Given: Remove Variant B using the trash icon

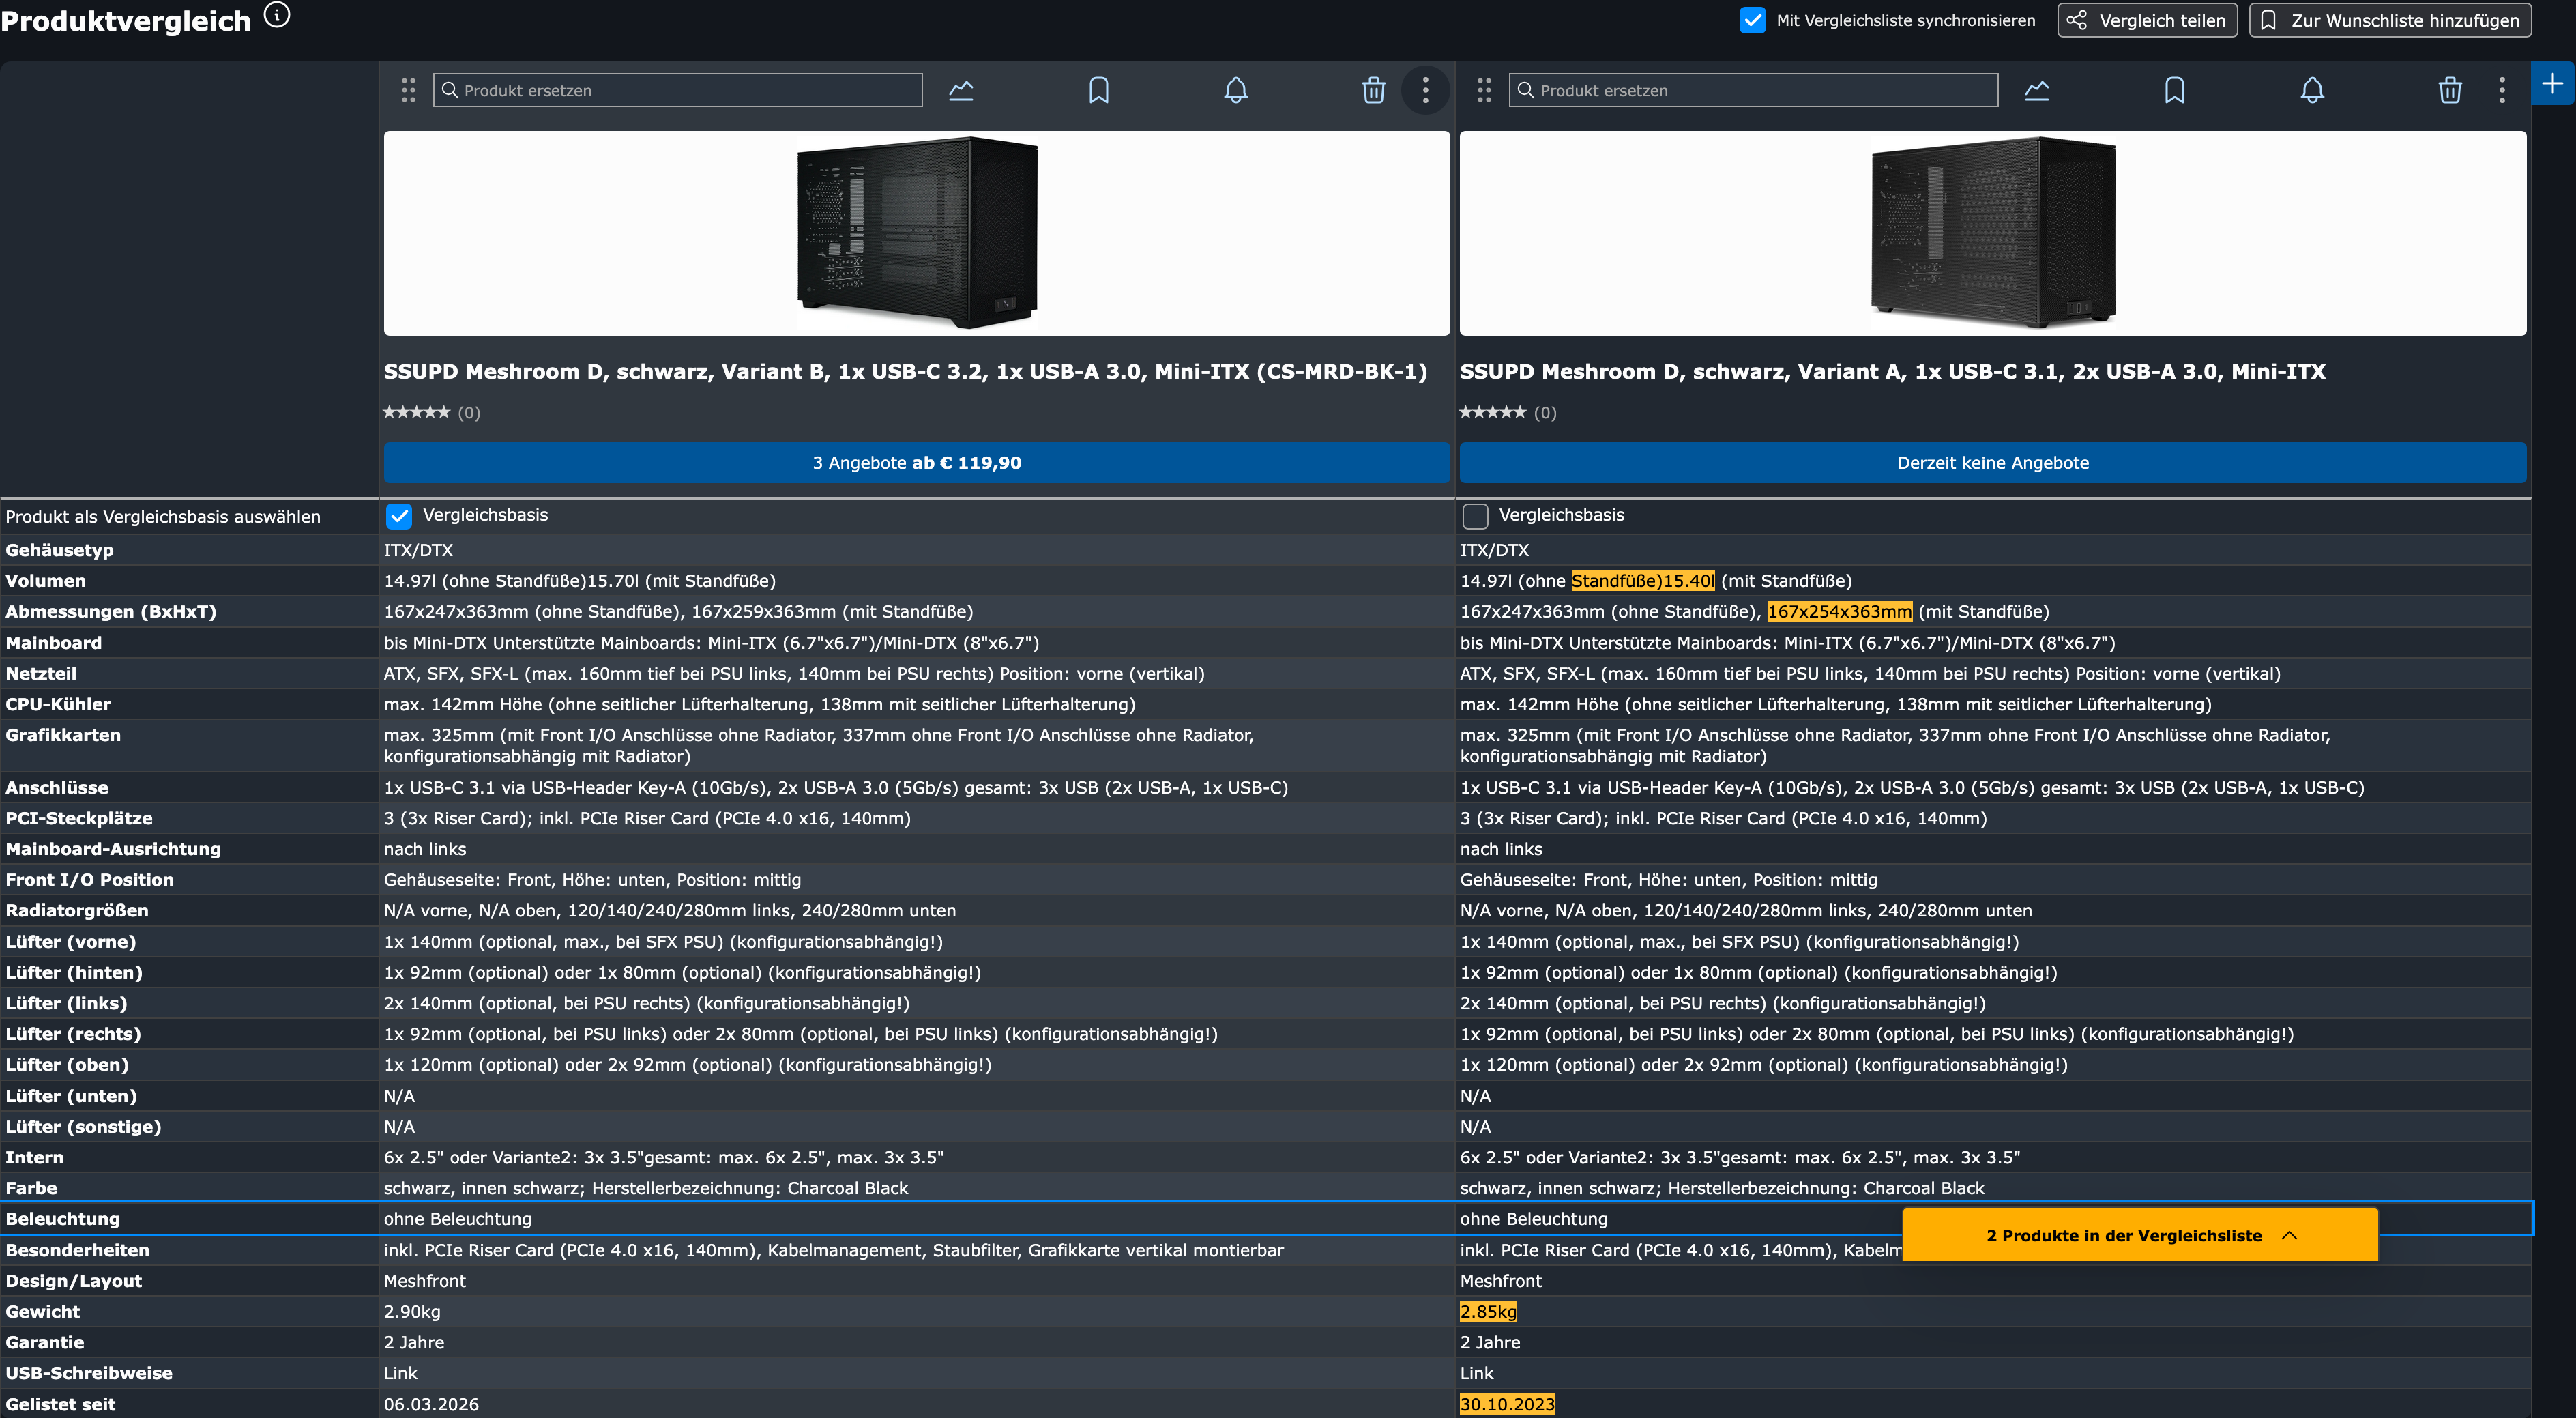Looking at the screenshot, I should [1372, 90].
